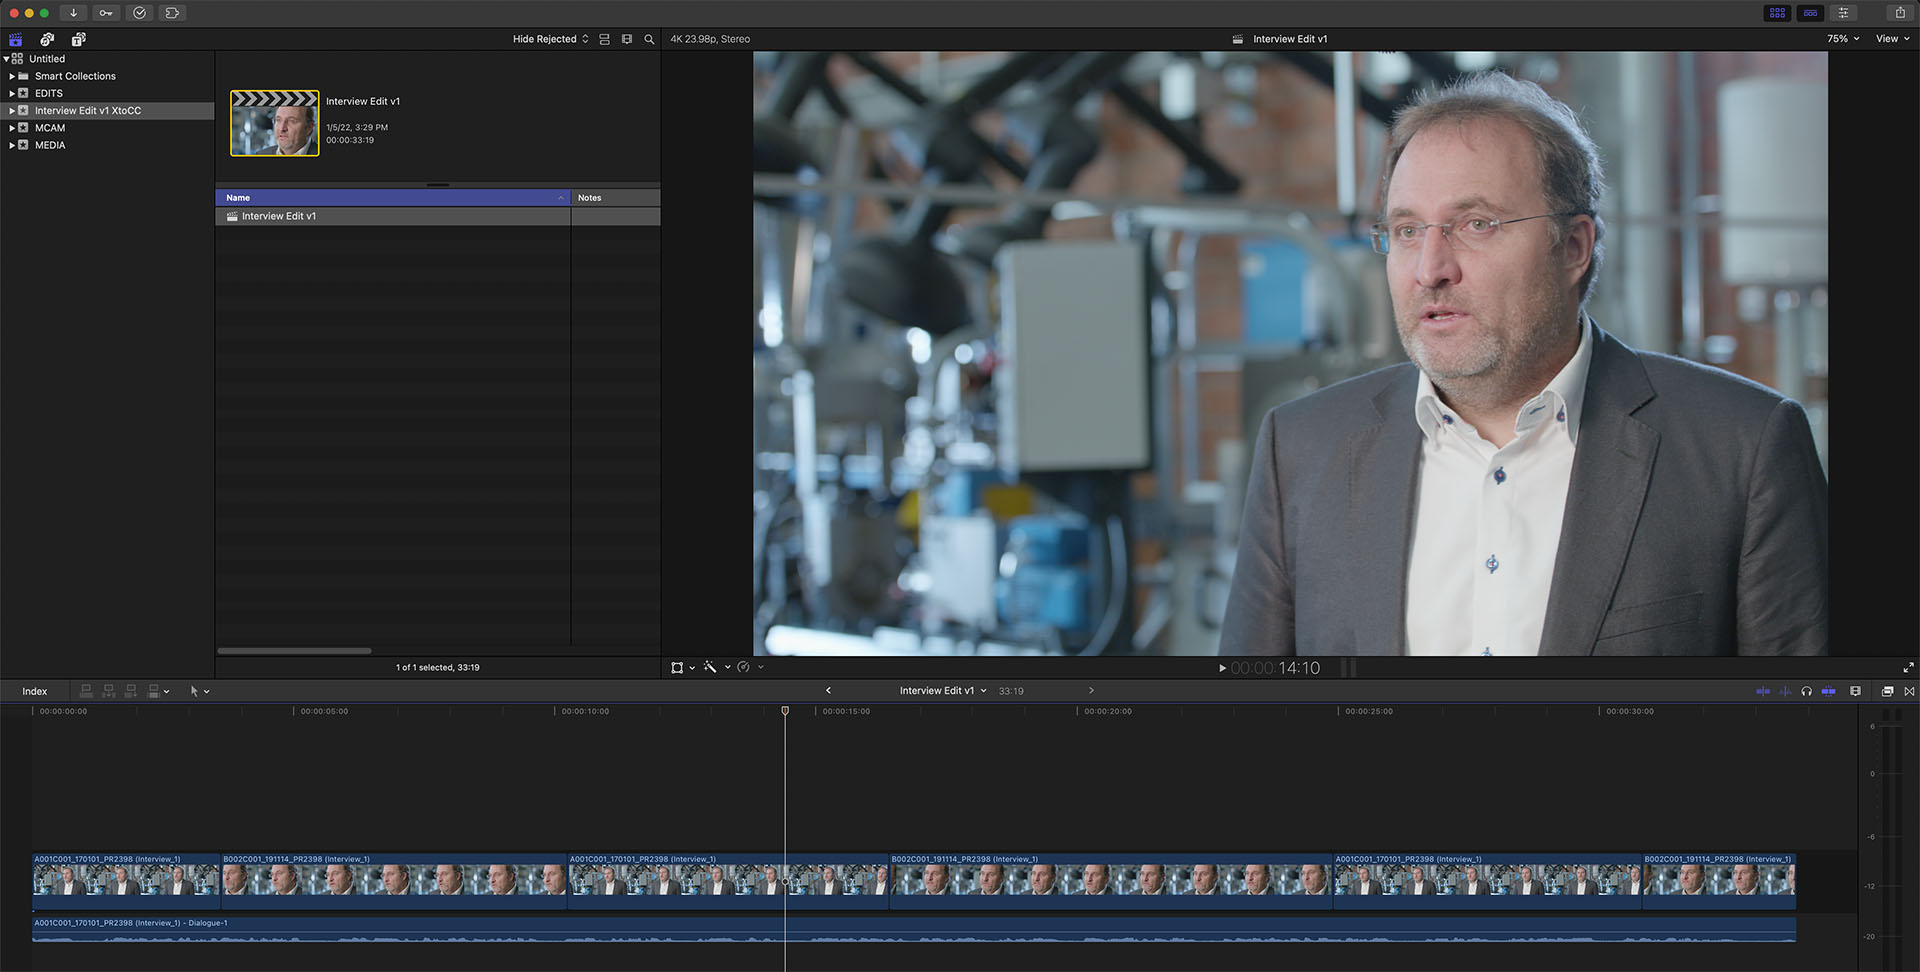Open the Transform tool in viewer
The image size is (1920, 972).
pos(677,667)
